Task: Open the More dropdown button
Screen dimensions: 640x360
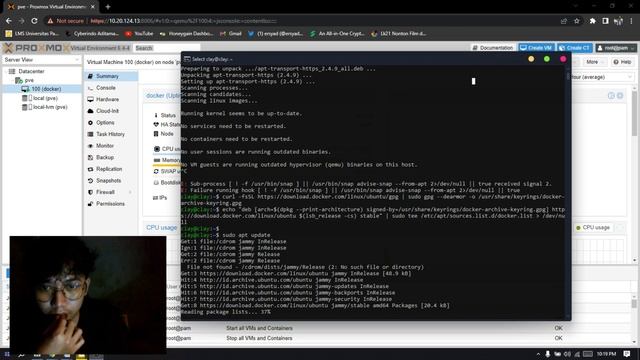Action: (595, 62)
